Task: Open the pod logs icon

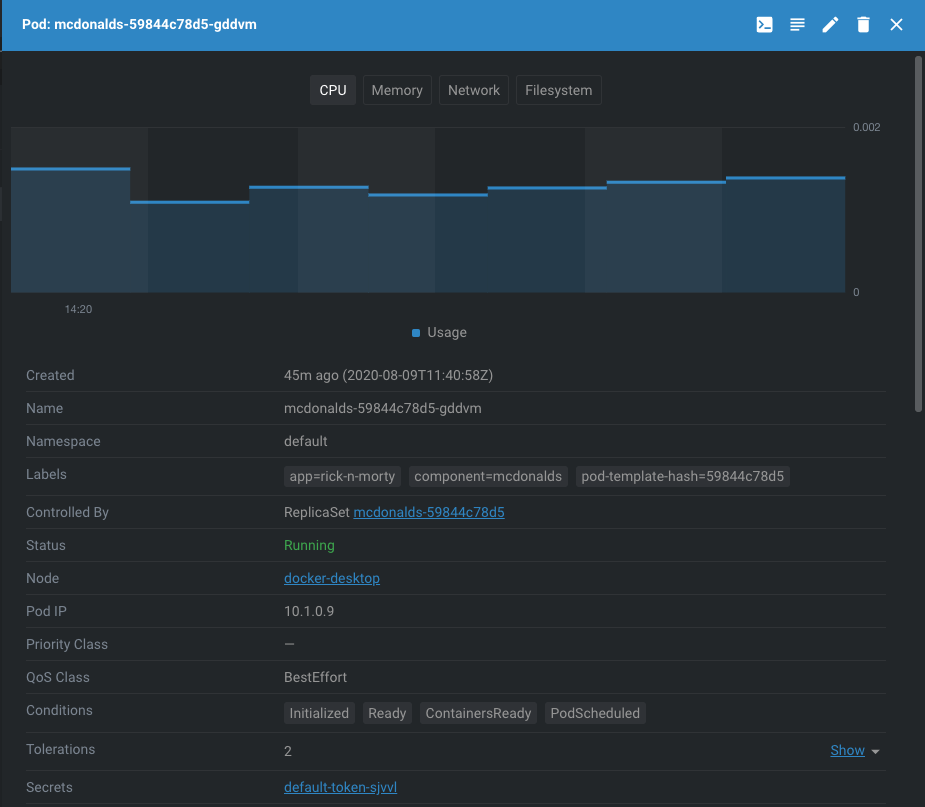Action: [797, 24]
